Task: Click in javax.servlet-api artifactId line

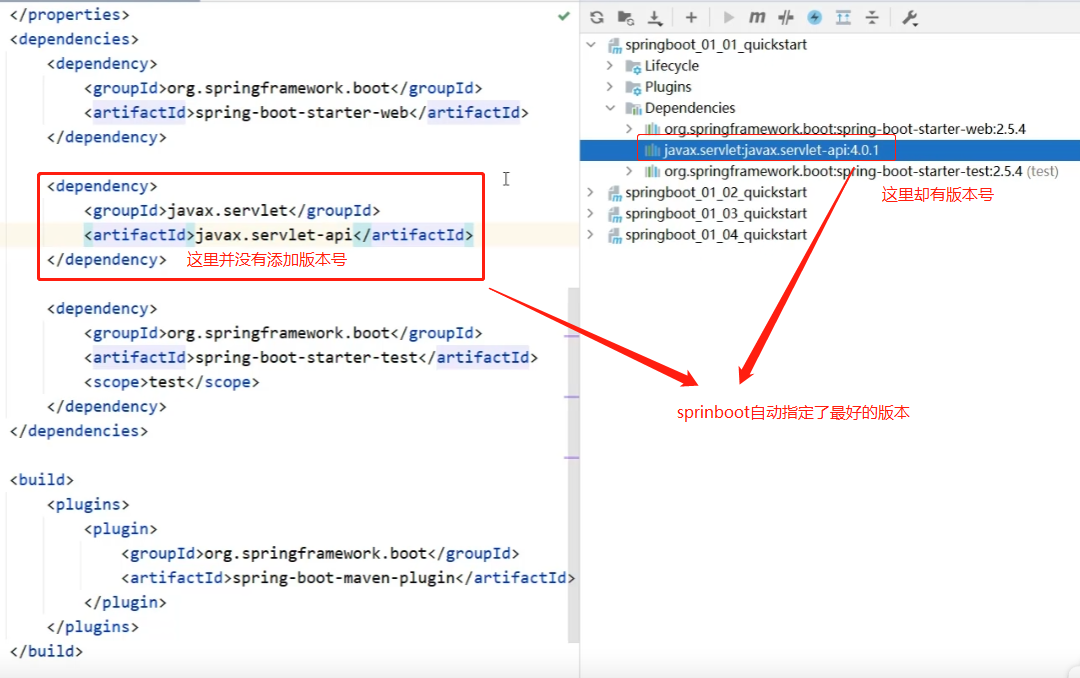Action: pos(279,235)
